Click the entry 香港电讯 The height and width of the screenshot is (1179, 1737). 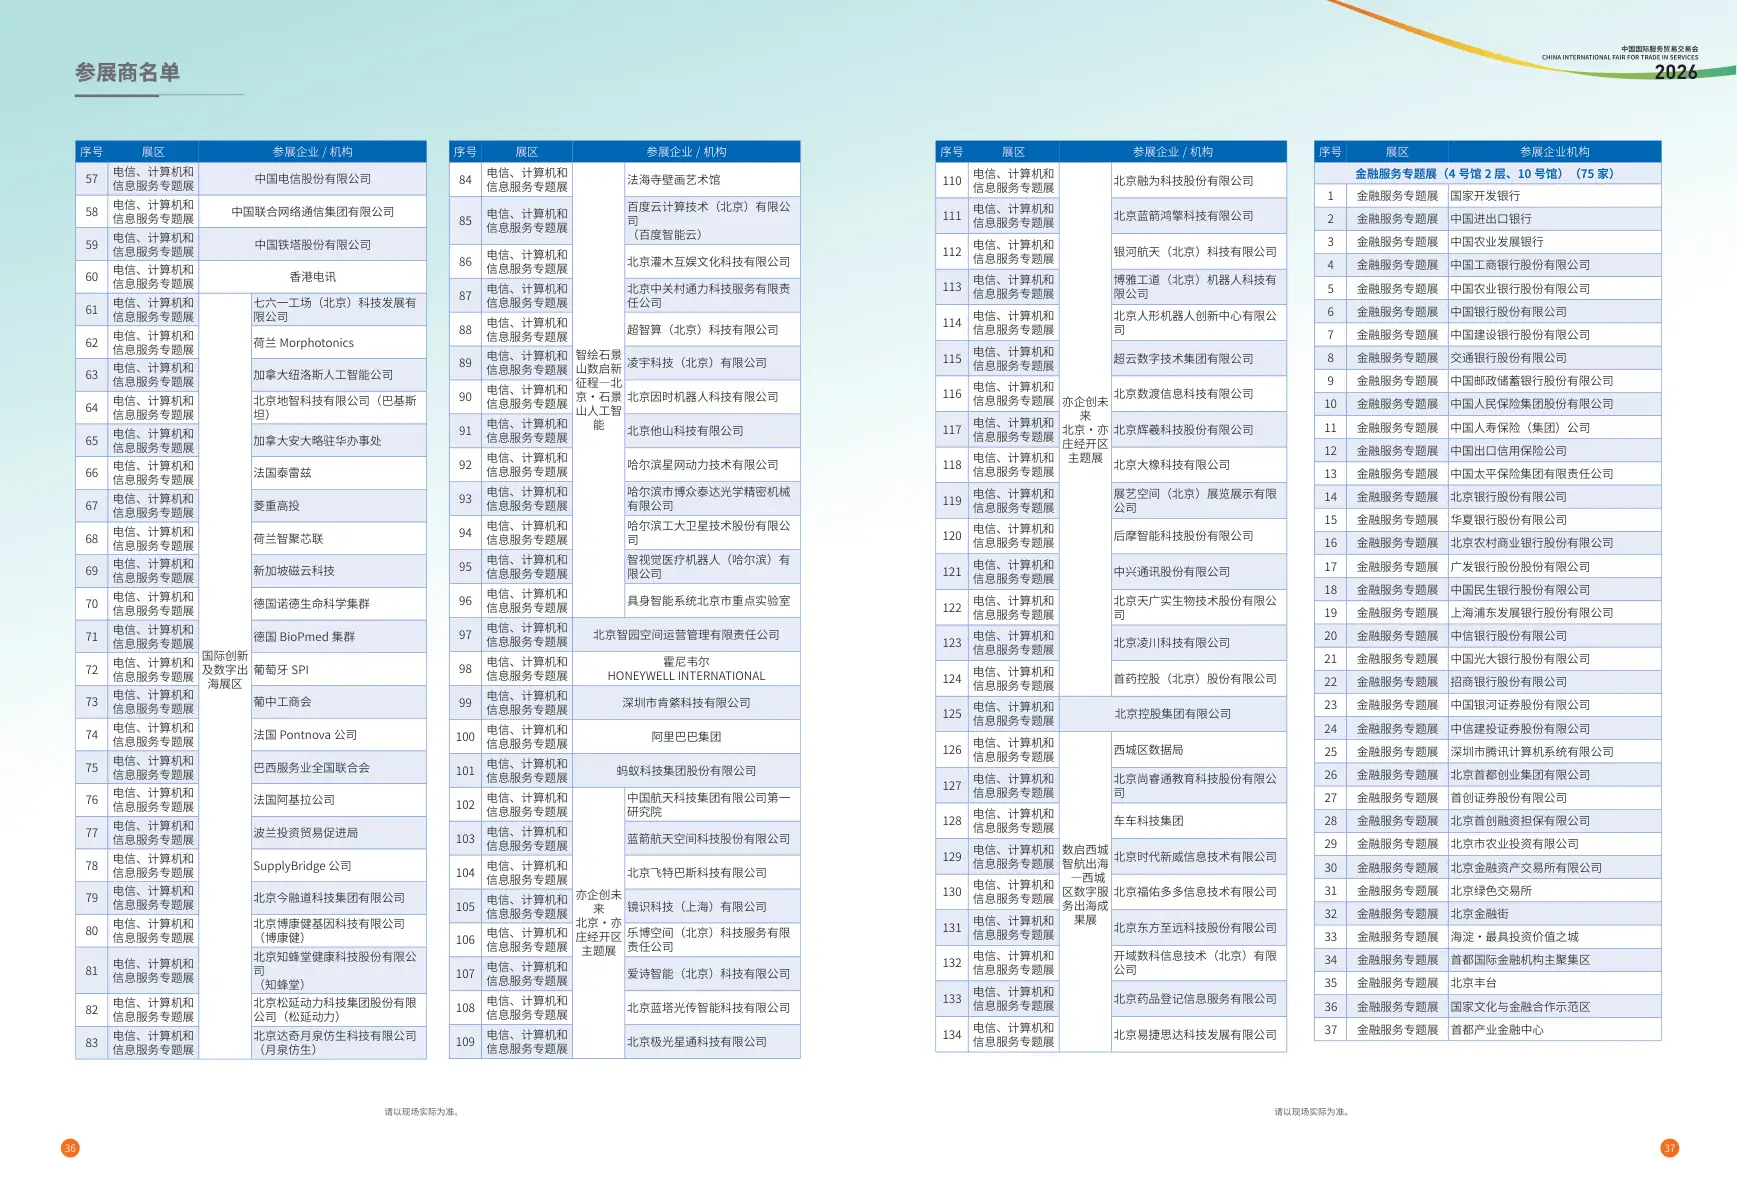click(313, 277)
